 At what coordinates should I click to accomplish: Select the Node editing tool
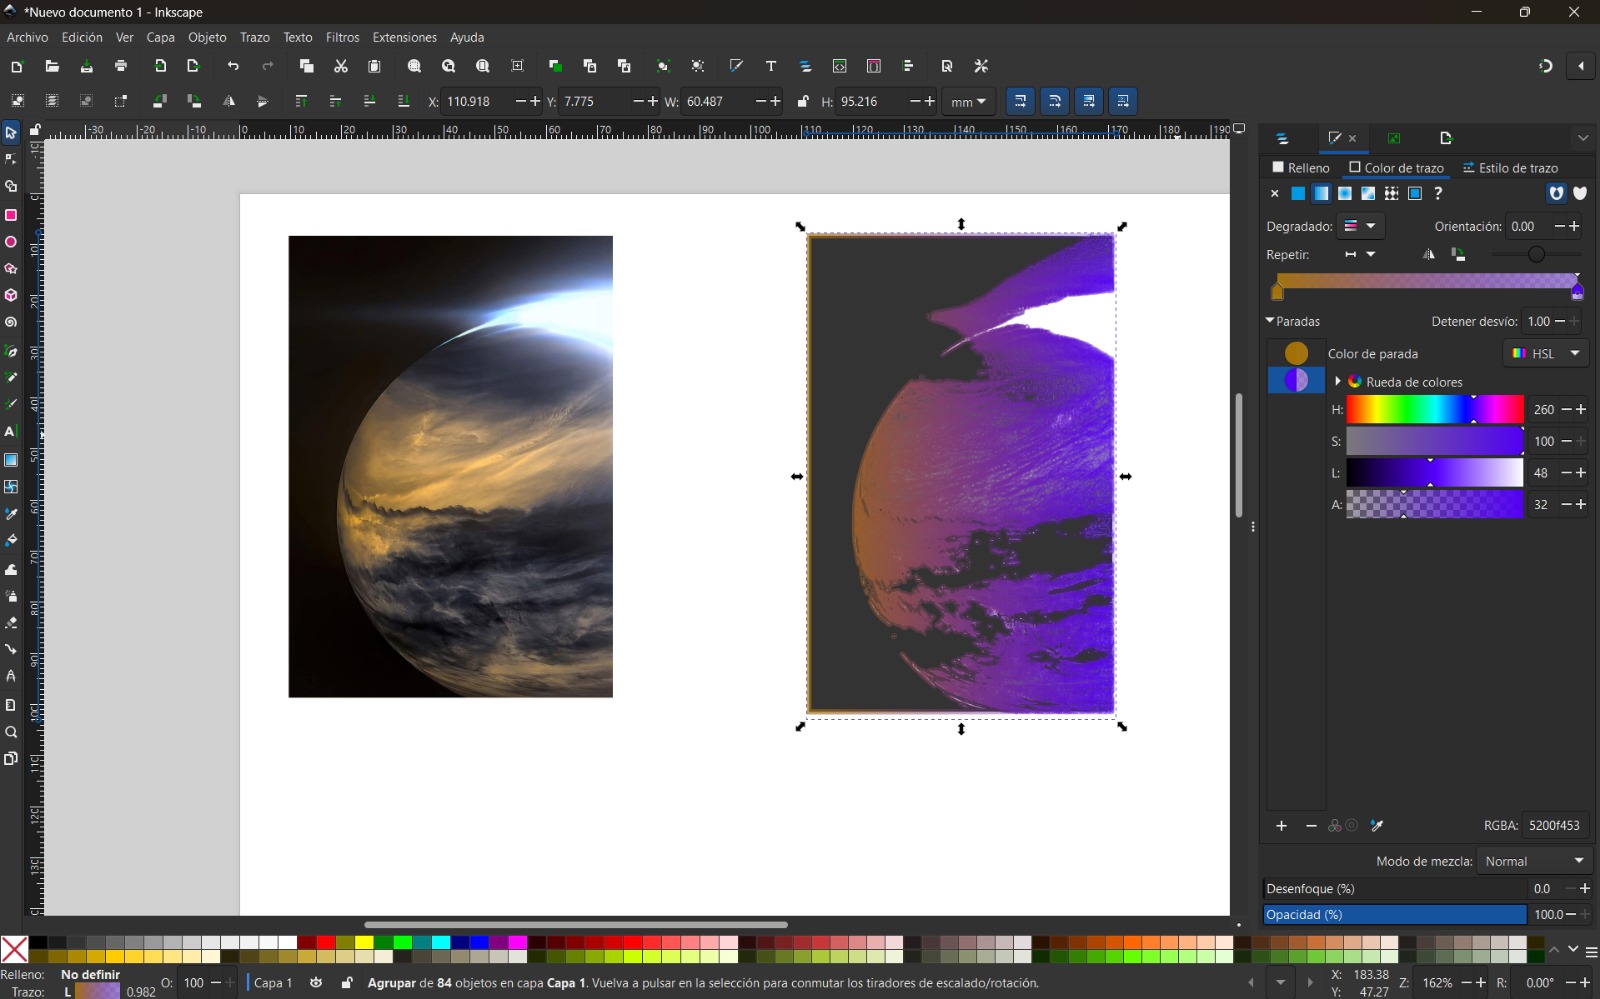pyautogui.click(x=11, y=159)
